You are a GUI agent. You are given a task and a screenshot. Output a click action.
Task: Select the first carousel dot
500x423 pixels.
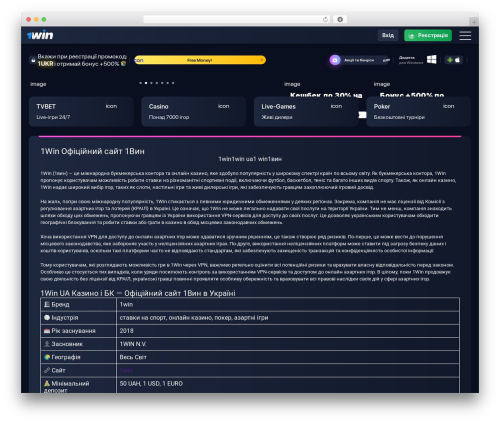141,83
